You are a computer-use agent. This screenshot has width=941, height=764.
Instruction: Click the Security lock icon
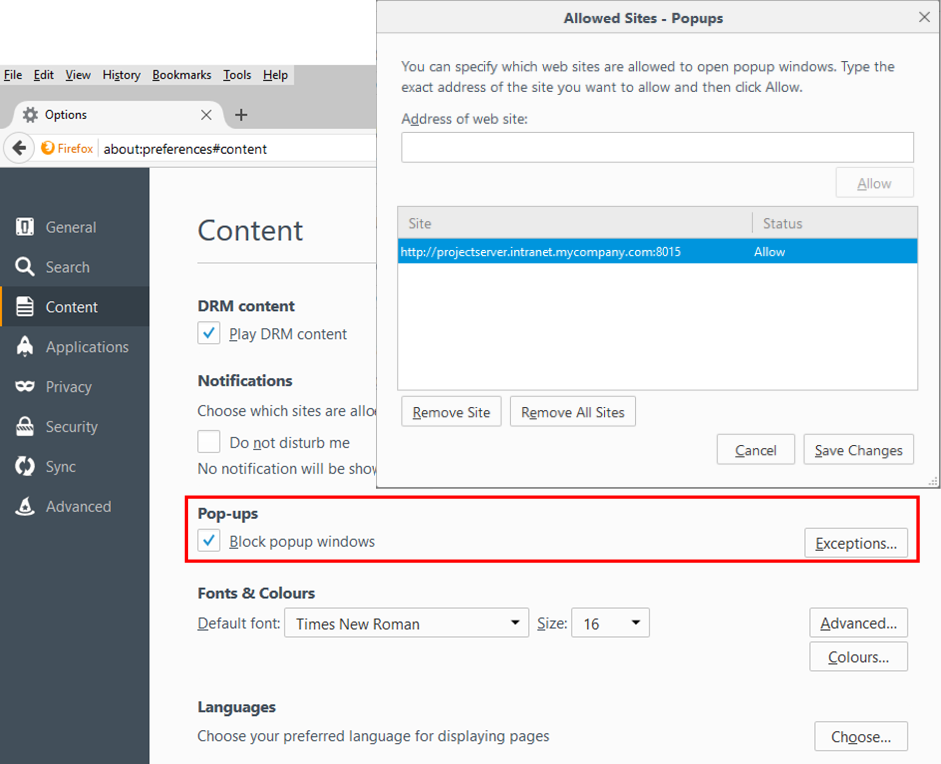25,427
